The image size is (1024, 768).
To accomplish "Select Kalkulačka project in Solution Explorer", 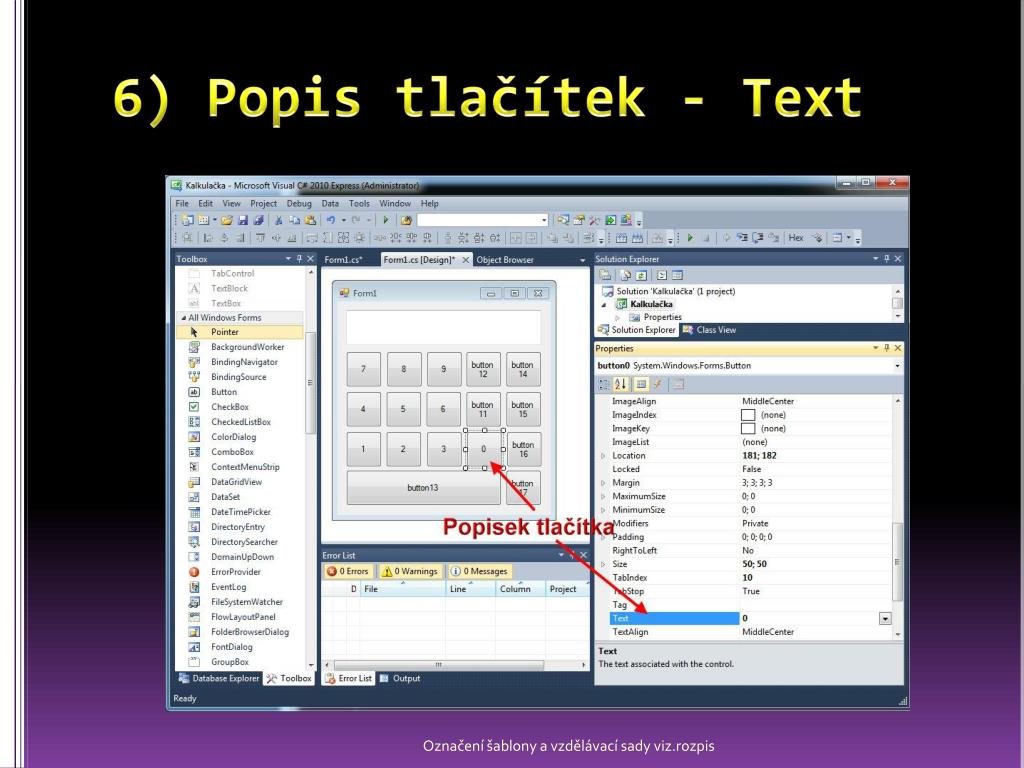I will [651, 304].
